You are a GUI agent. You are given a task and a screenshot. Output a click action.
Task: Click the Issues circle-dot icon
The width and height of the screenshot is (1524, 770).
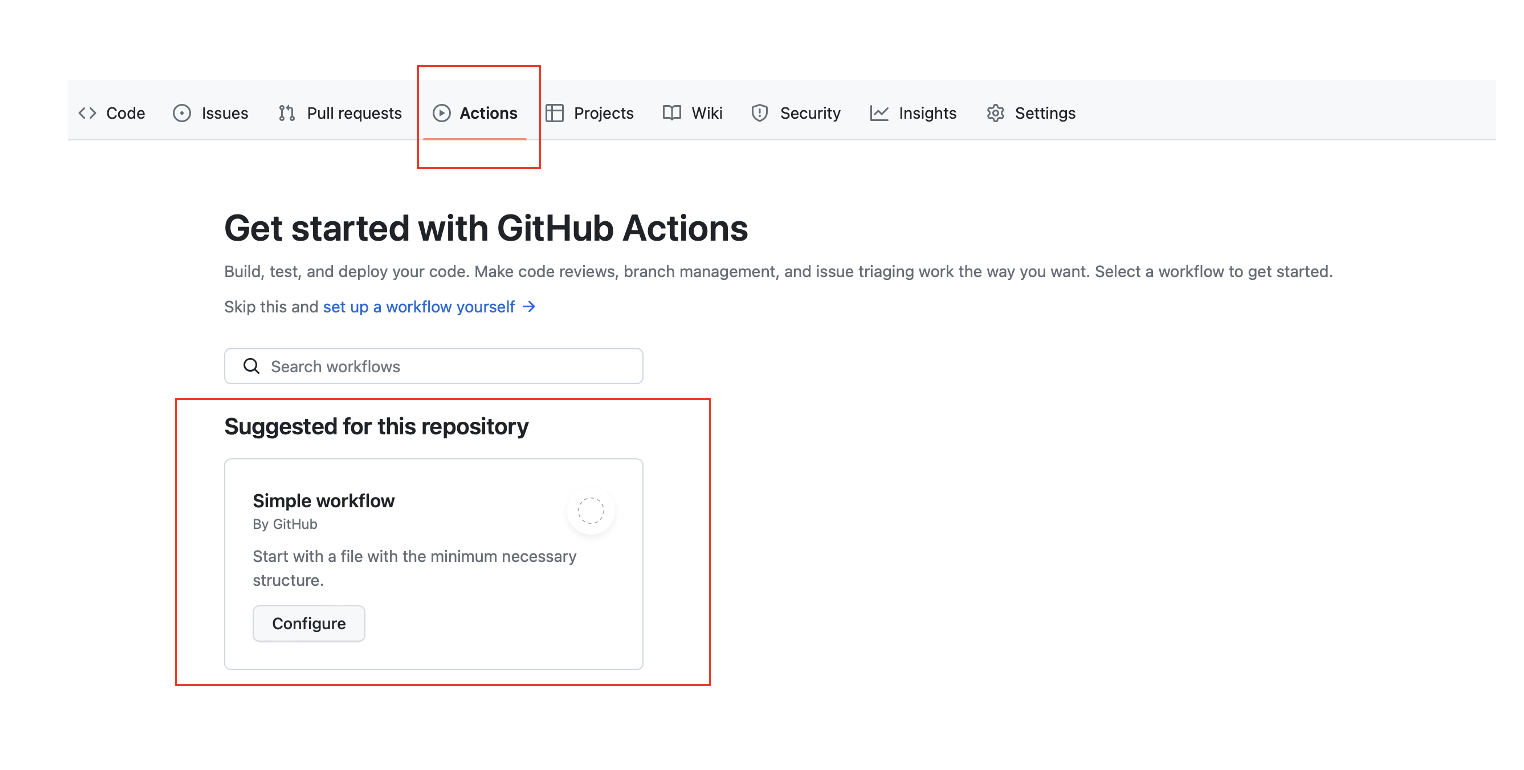[x=182, y=113]
